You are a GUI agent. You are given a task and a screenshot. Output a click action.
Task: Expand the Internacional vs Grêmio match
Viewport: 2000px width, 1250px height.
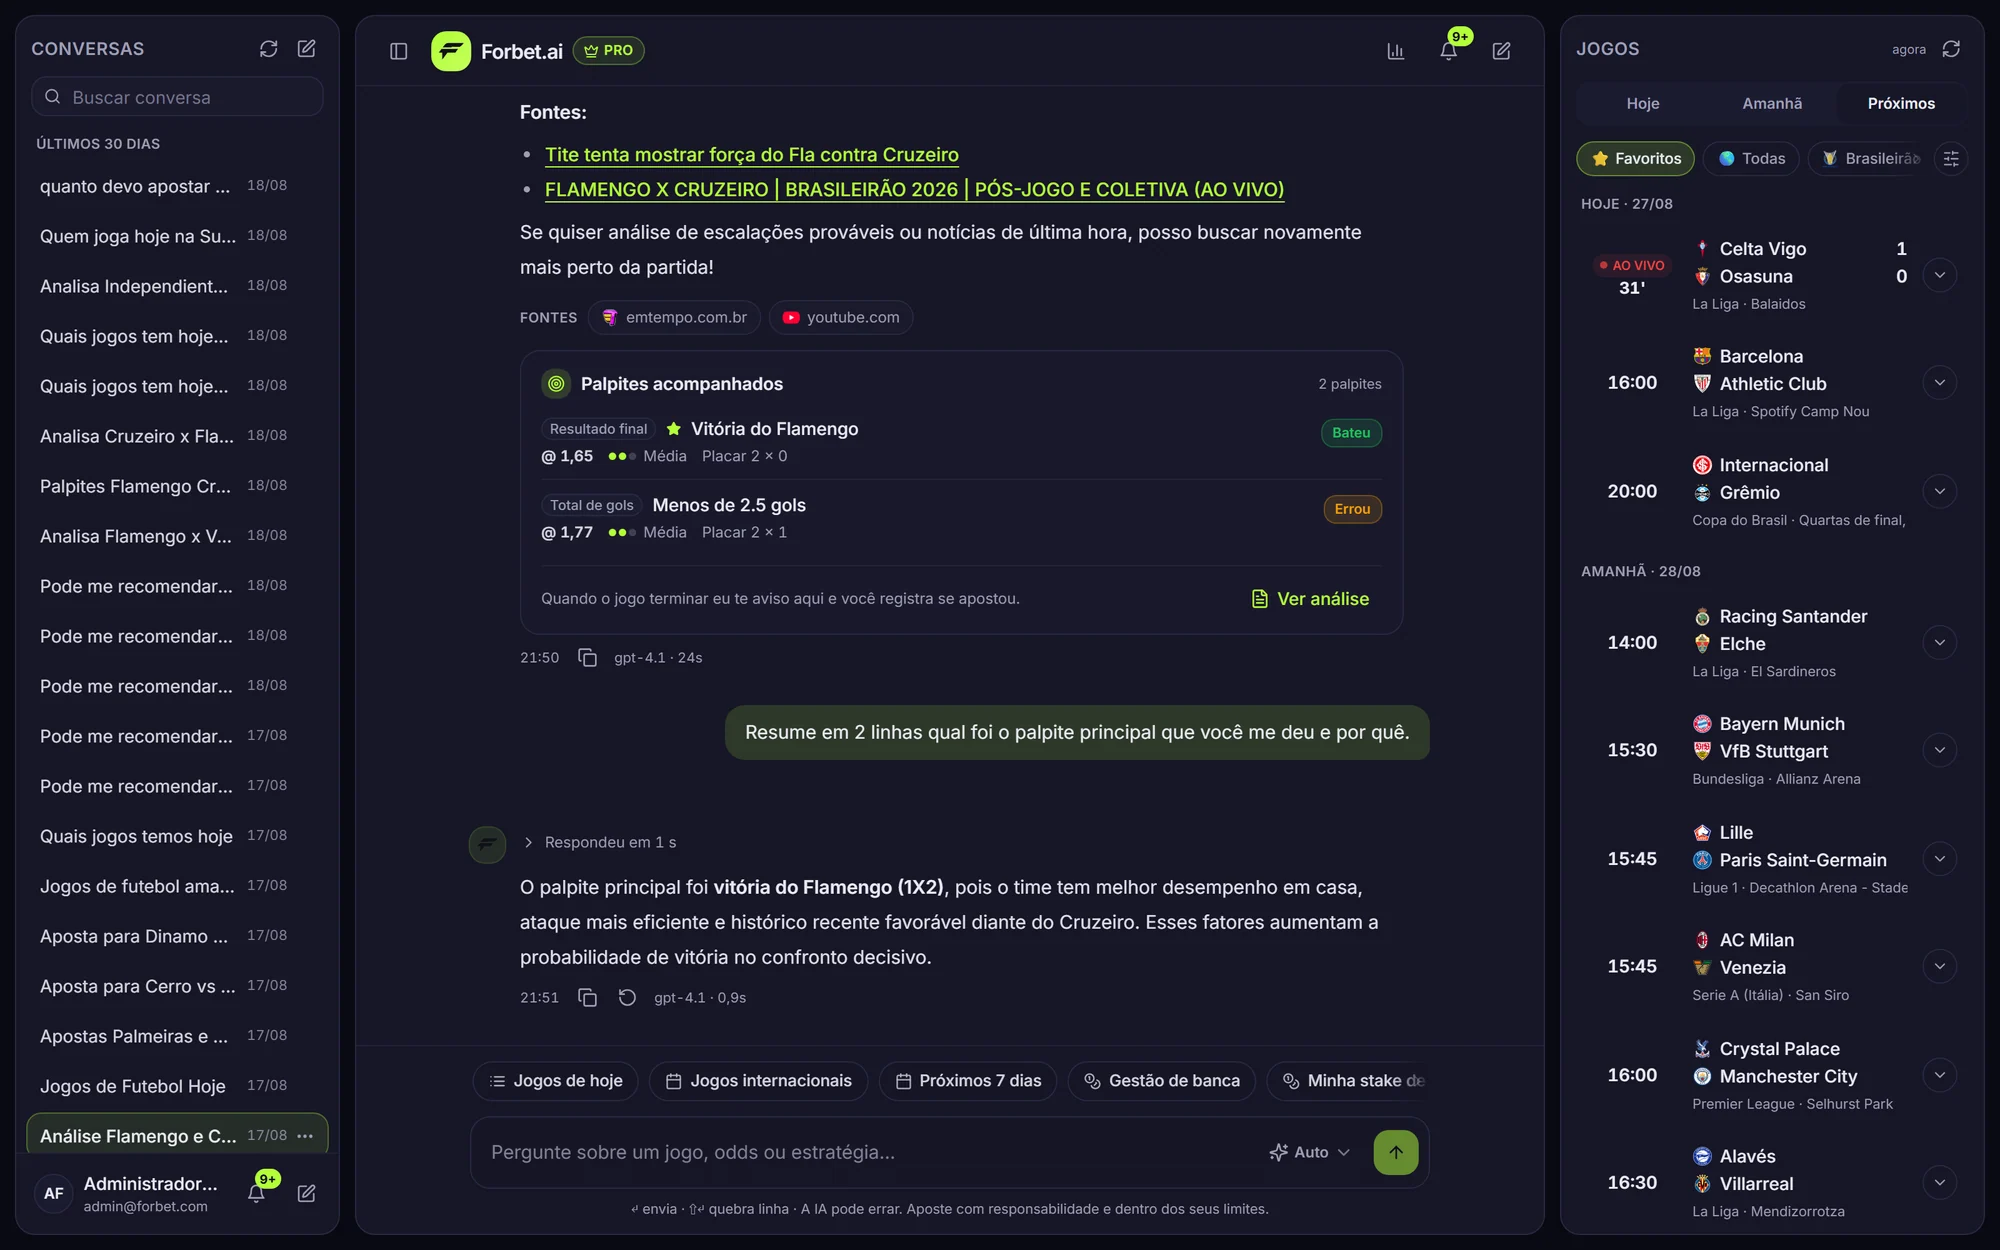[x=1939, y=491]
